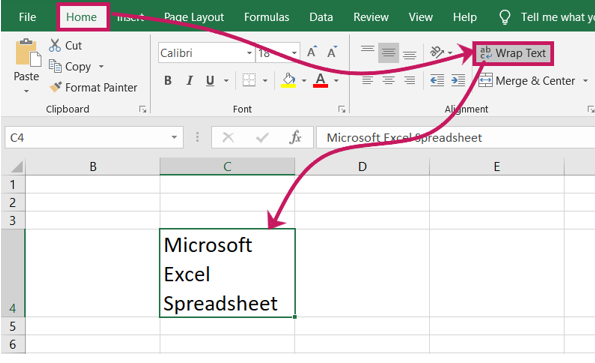
Task: Open the font size dropdown
Action: coord(294,53)
